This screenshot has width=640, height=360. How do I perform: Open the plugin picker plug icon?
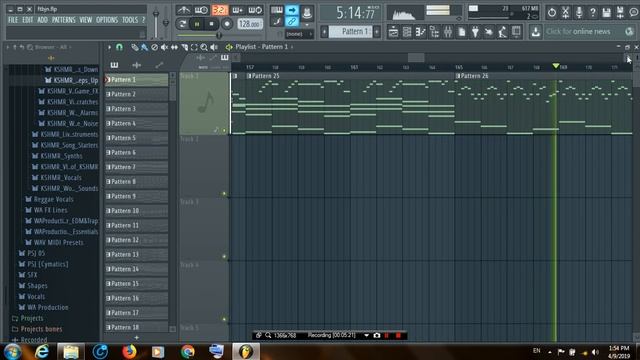coord(475,31)
